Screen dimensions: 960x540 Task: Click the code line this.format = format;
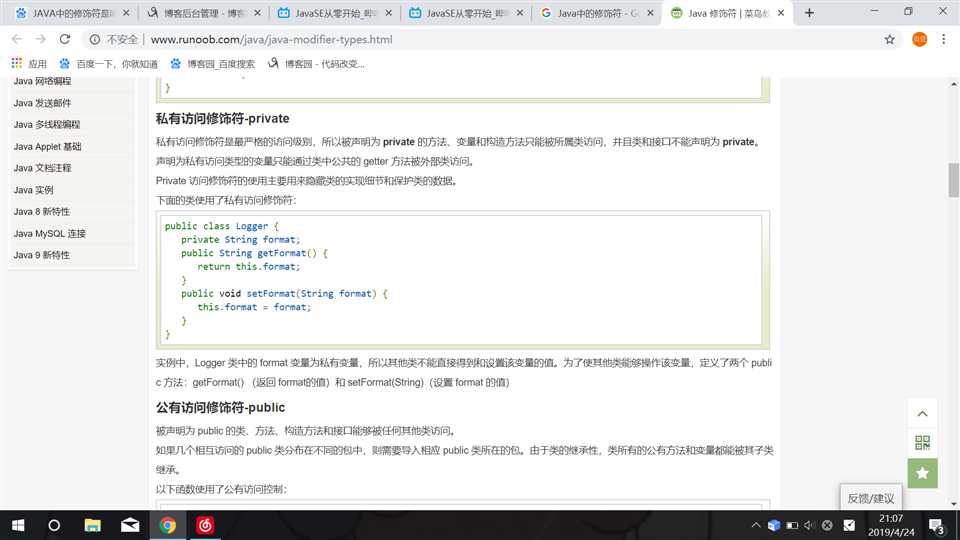pyautogui.click(x=254, y=307)
